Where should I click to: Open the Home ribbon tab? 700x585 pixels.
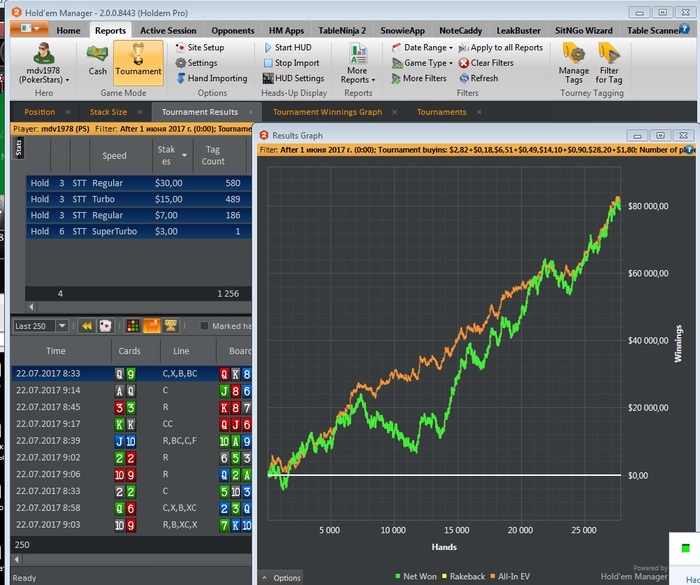point(68,30)
